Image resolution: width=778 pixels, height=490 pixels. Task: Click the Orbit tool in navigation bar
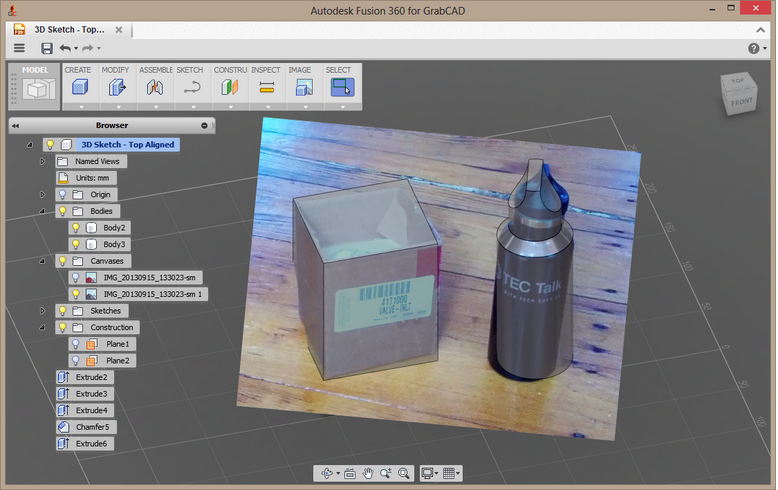[327, 473]
